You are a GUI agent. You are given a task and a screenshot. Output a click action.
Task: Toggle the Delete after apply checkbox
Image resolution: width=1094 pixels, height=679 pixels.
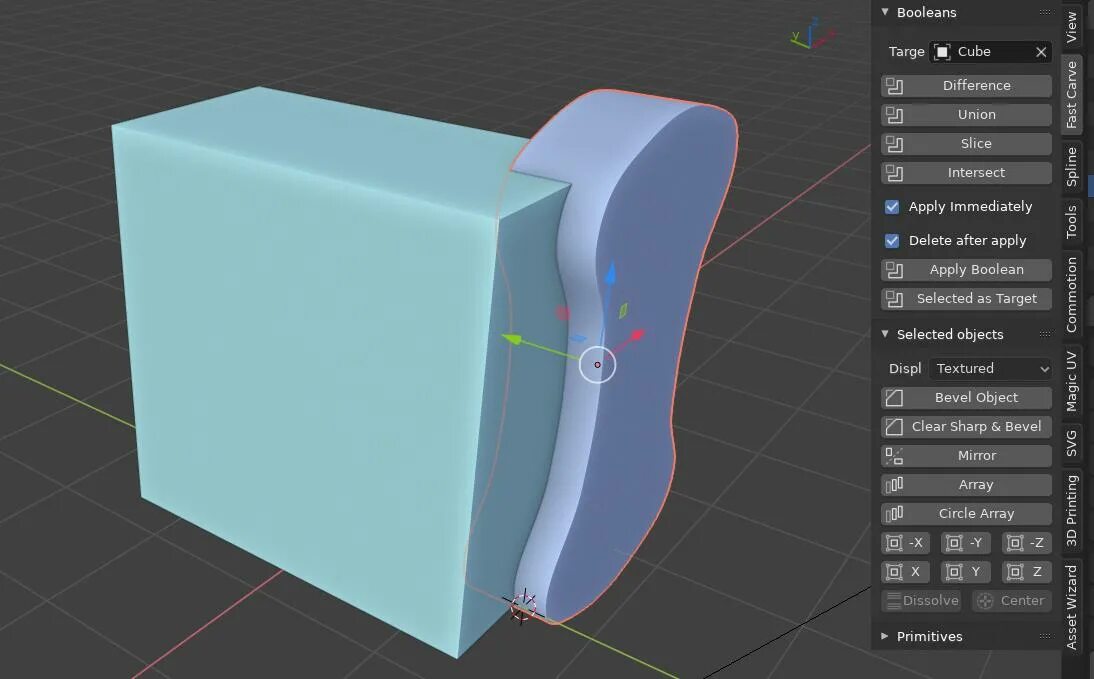[892, 241]
